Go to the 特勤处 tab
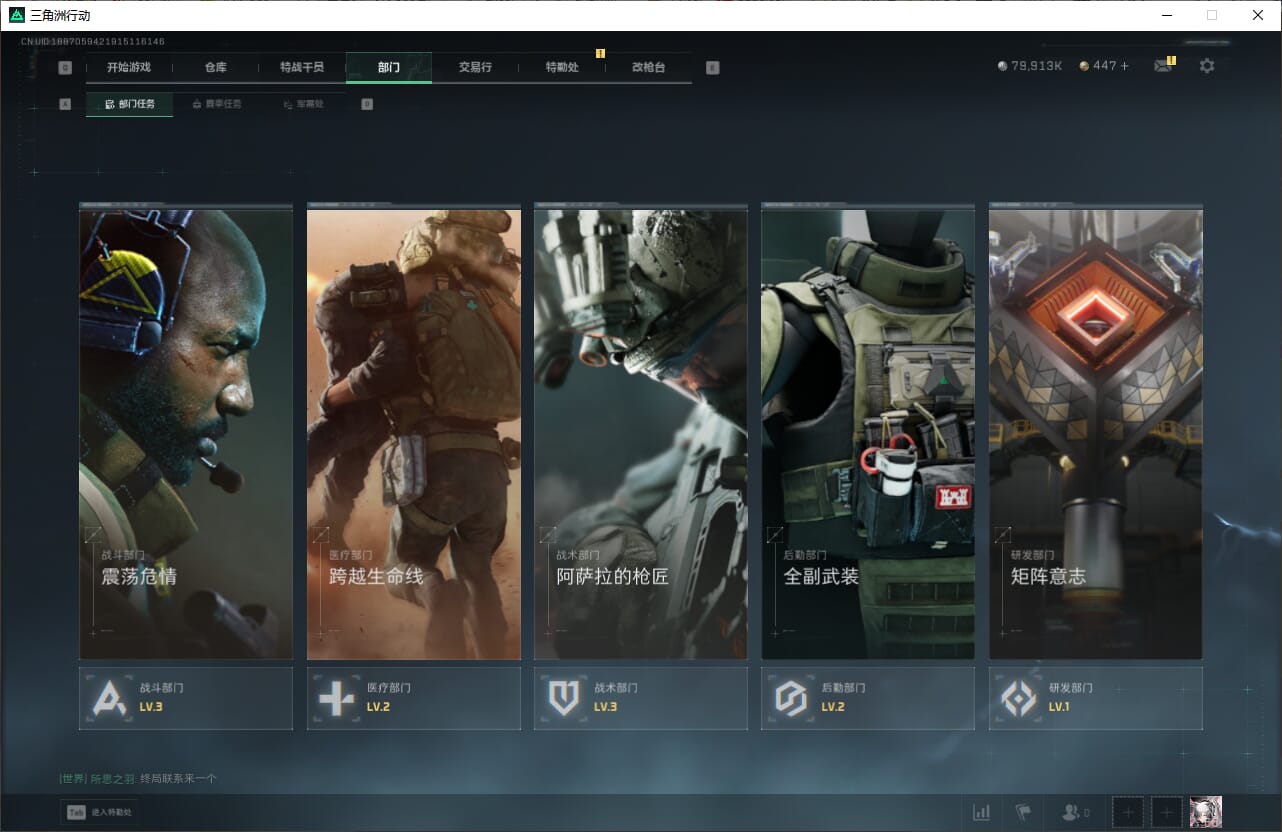Screen dimensions: 1282x832 (562, 68)
